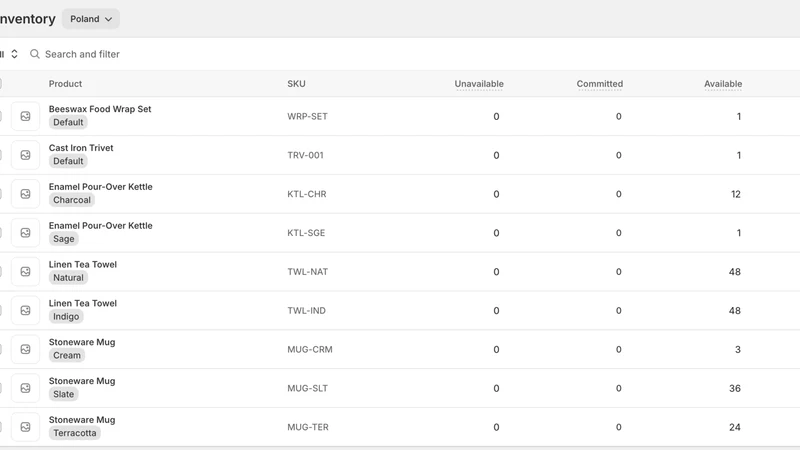Click image icon for Terracotta Stoneware Mug
Viewport: 800px width, 450px height.
coord(26,427)
